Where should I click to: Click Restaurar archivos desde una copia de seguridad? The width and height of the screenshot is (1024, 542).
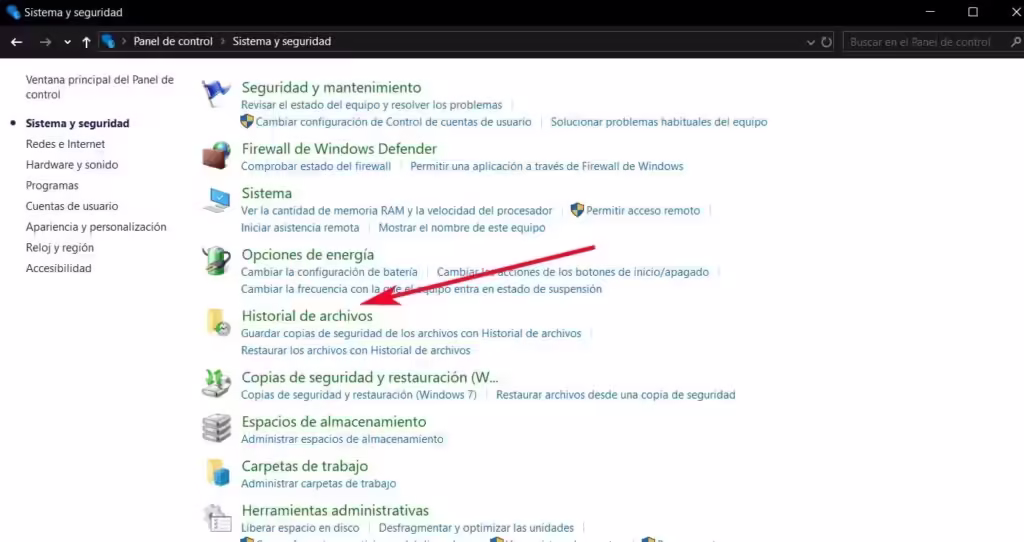(x=616, y=395)
